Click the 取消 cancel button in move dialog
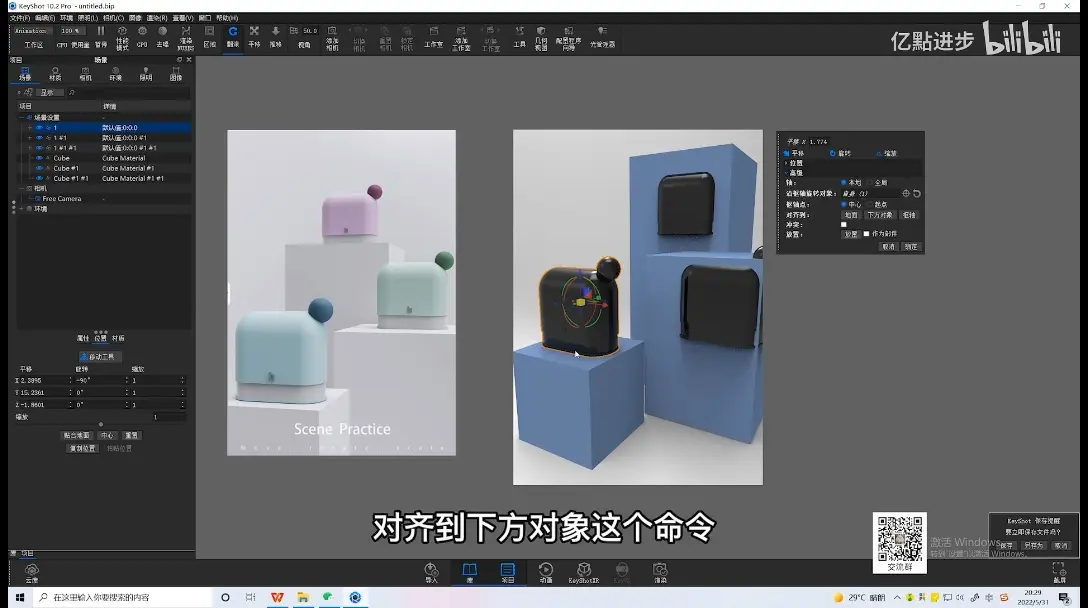This screenshot has width=1088, height=608. click(888, 246)
